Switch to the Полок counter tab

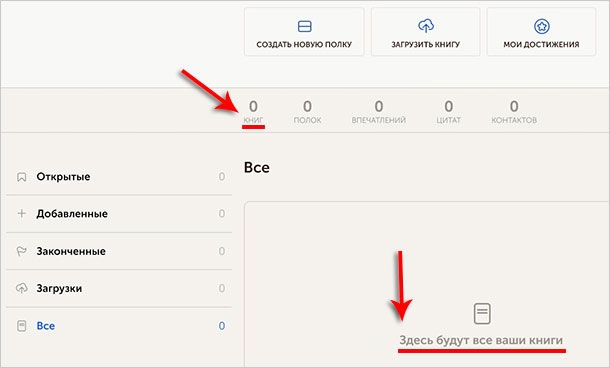307,111
